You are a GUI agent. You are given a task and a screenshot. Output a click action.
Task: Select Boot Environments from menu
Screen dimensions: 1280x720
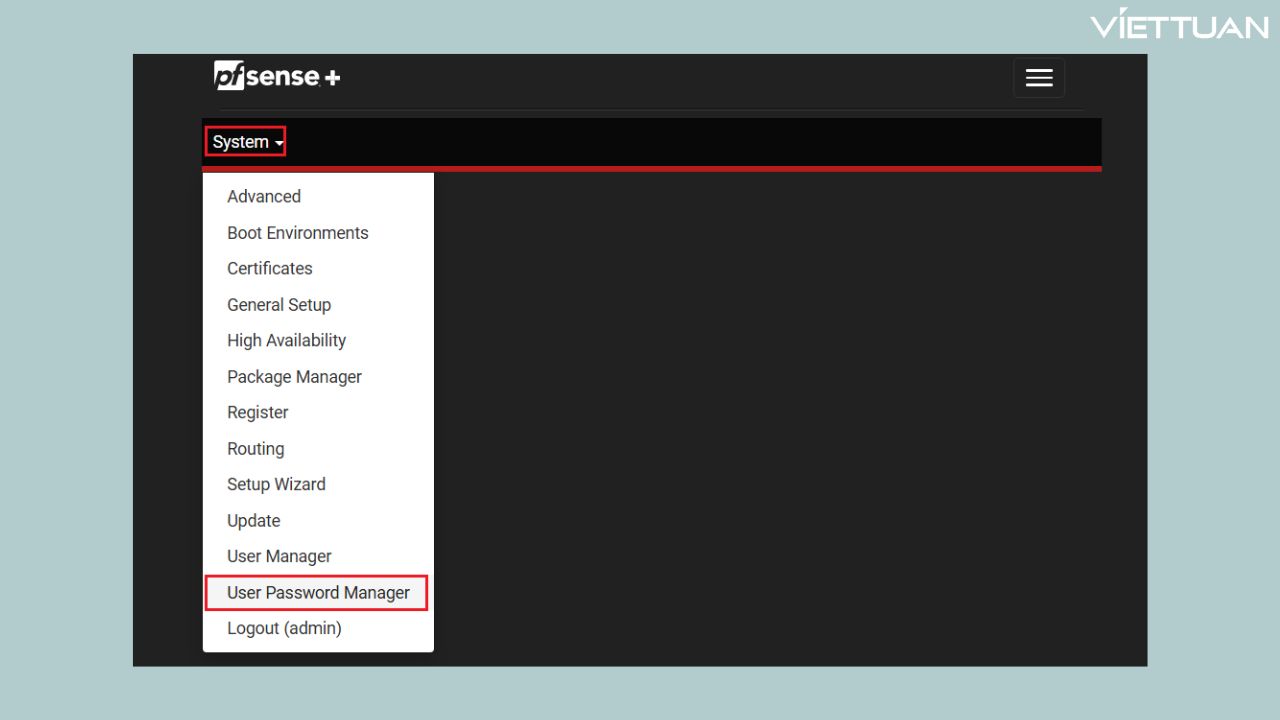tap(297, 233)
